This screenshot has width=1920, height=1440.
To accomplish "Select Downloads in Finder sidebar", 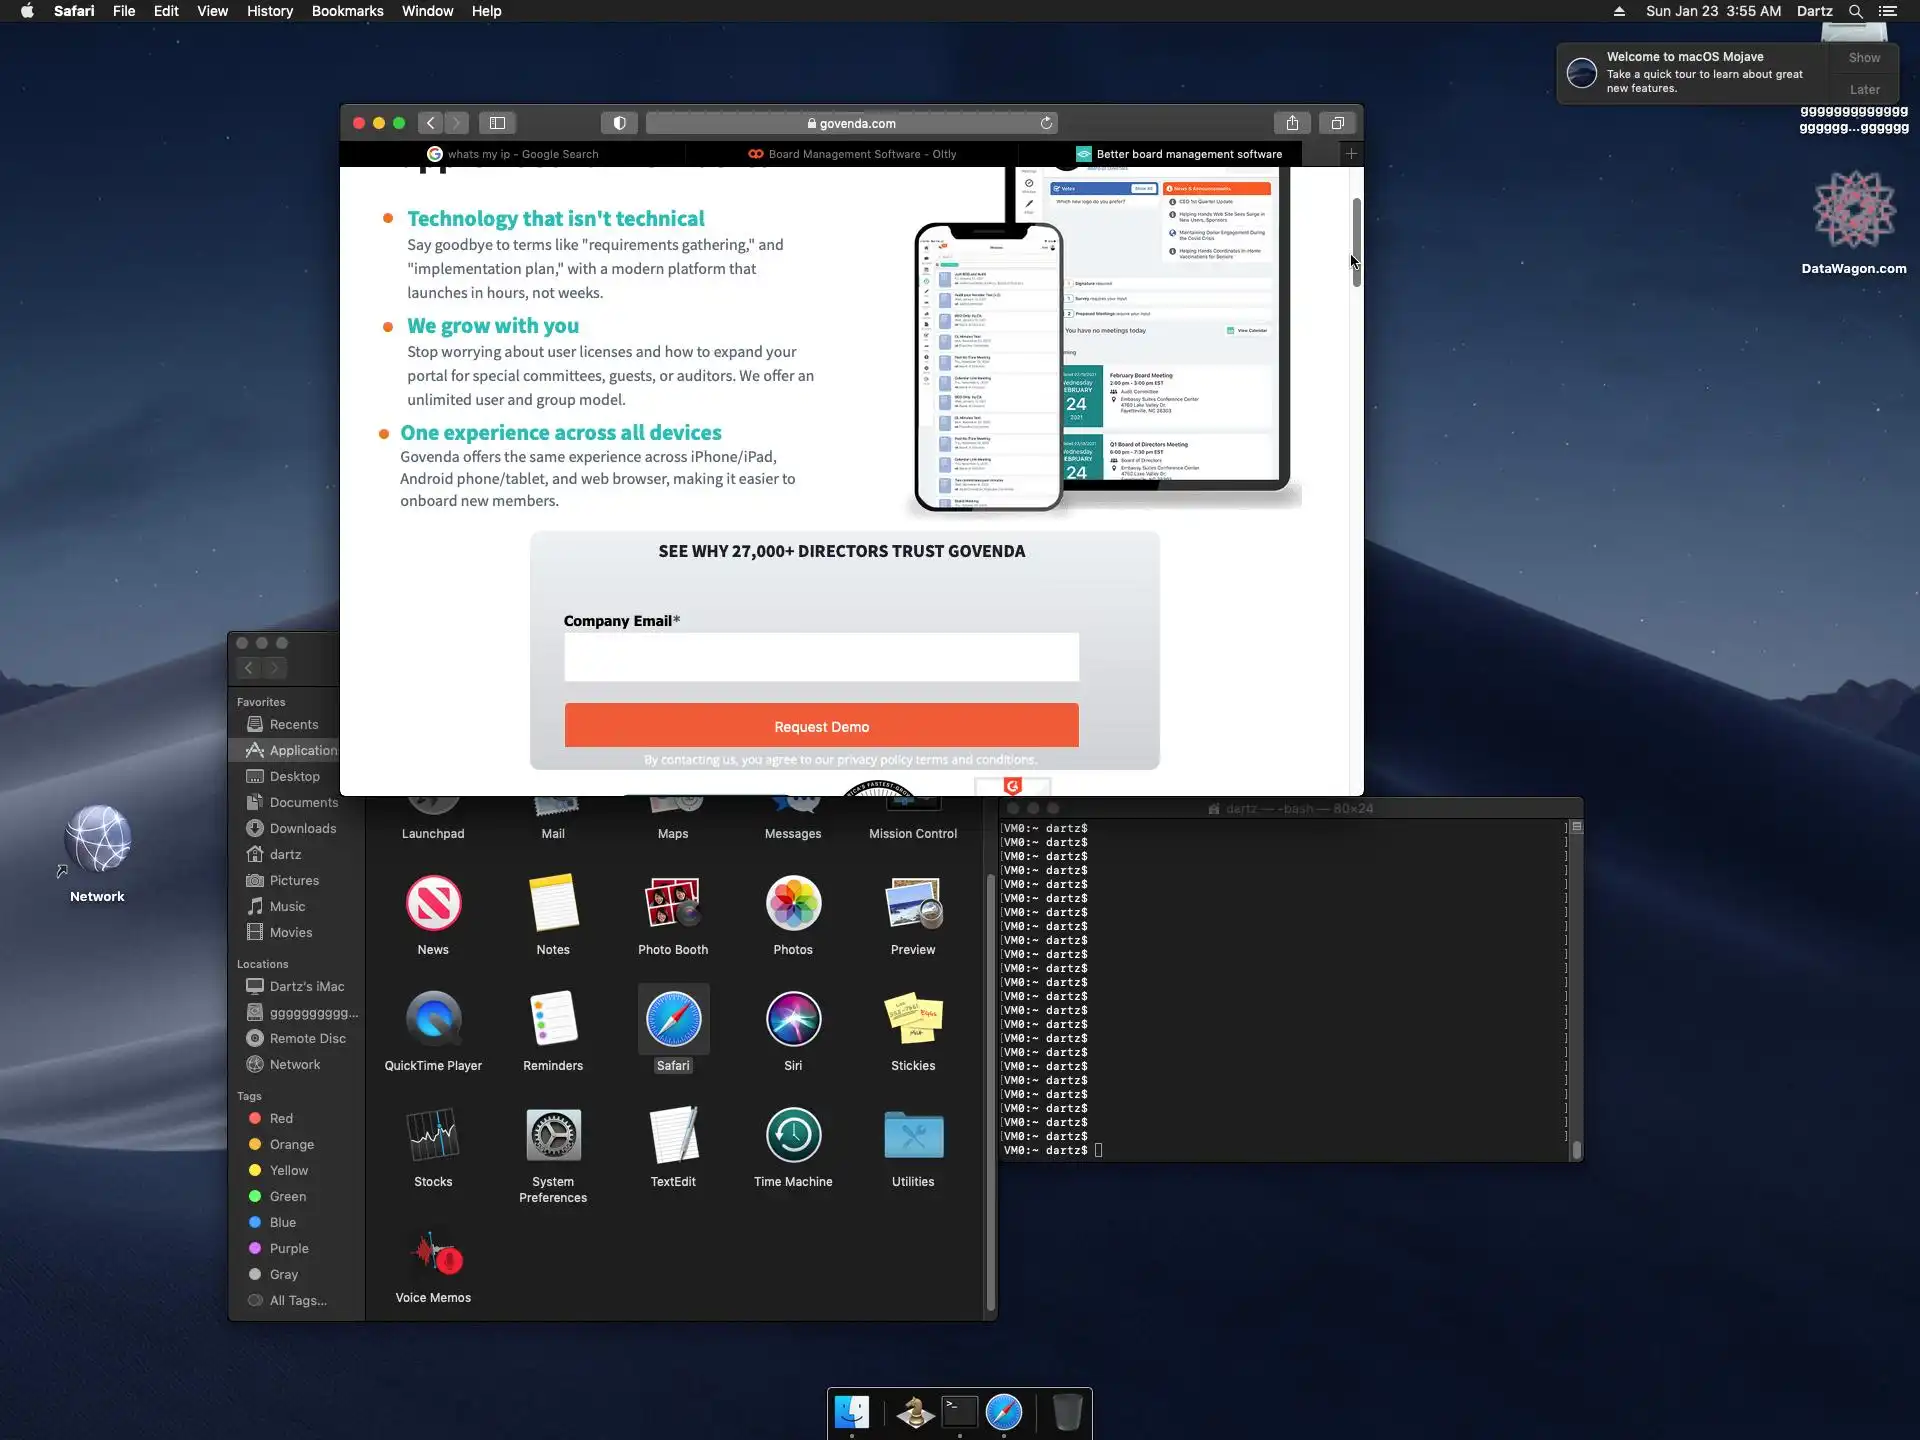I will [302, 828].
